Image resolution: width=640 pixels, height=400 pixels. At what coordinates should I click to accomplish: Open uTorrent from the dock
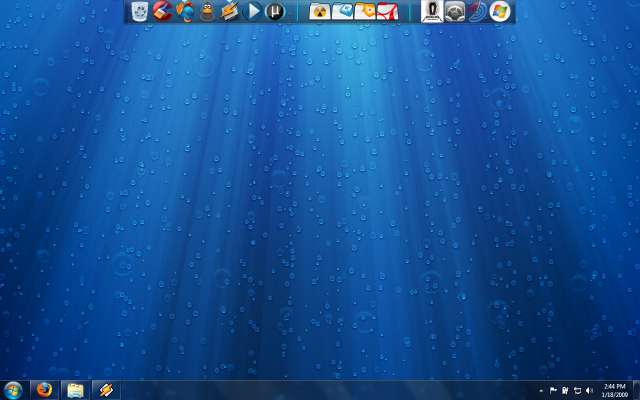(275, 11)
